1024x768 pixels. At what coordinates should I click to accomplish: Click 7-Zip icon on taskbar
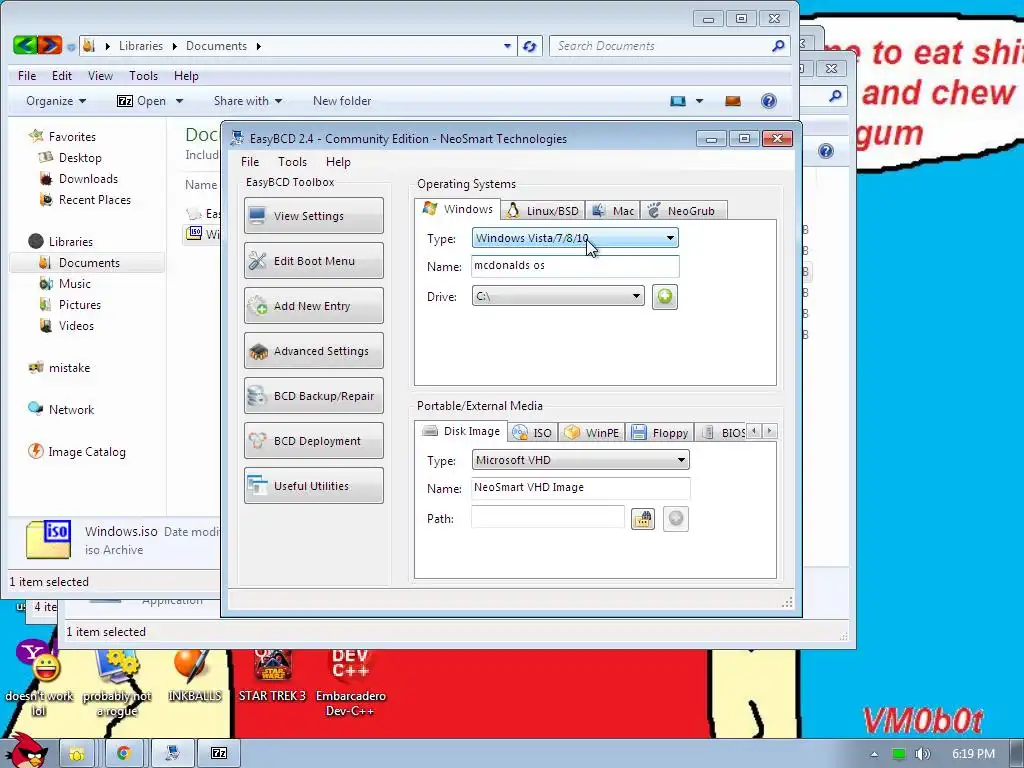[x=219, y=753]
